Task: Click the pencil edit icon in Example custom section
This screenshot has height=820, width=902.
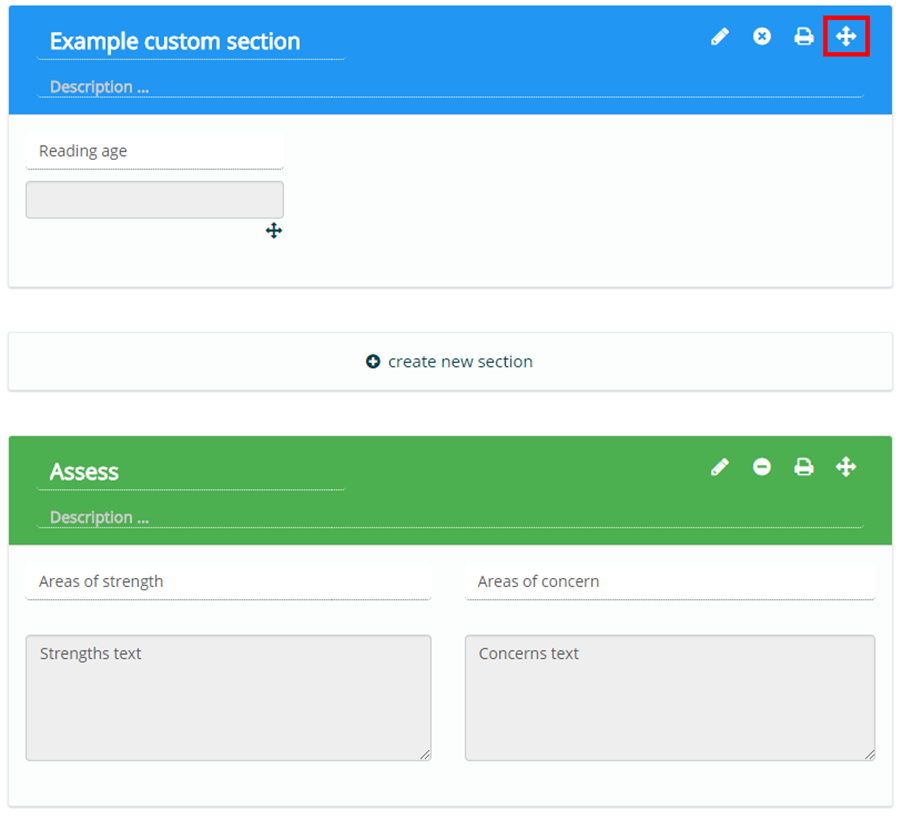Action: [x=720, y=37]
